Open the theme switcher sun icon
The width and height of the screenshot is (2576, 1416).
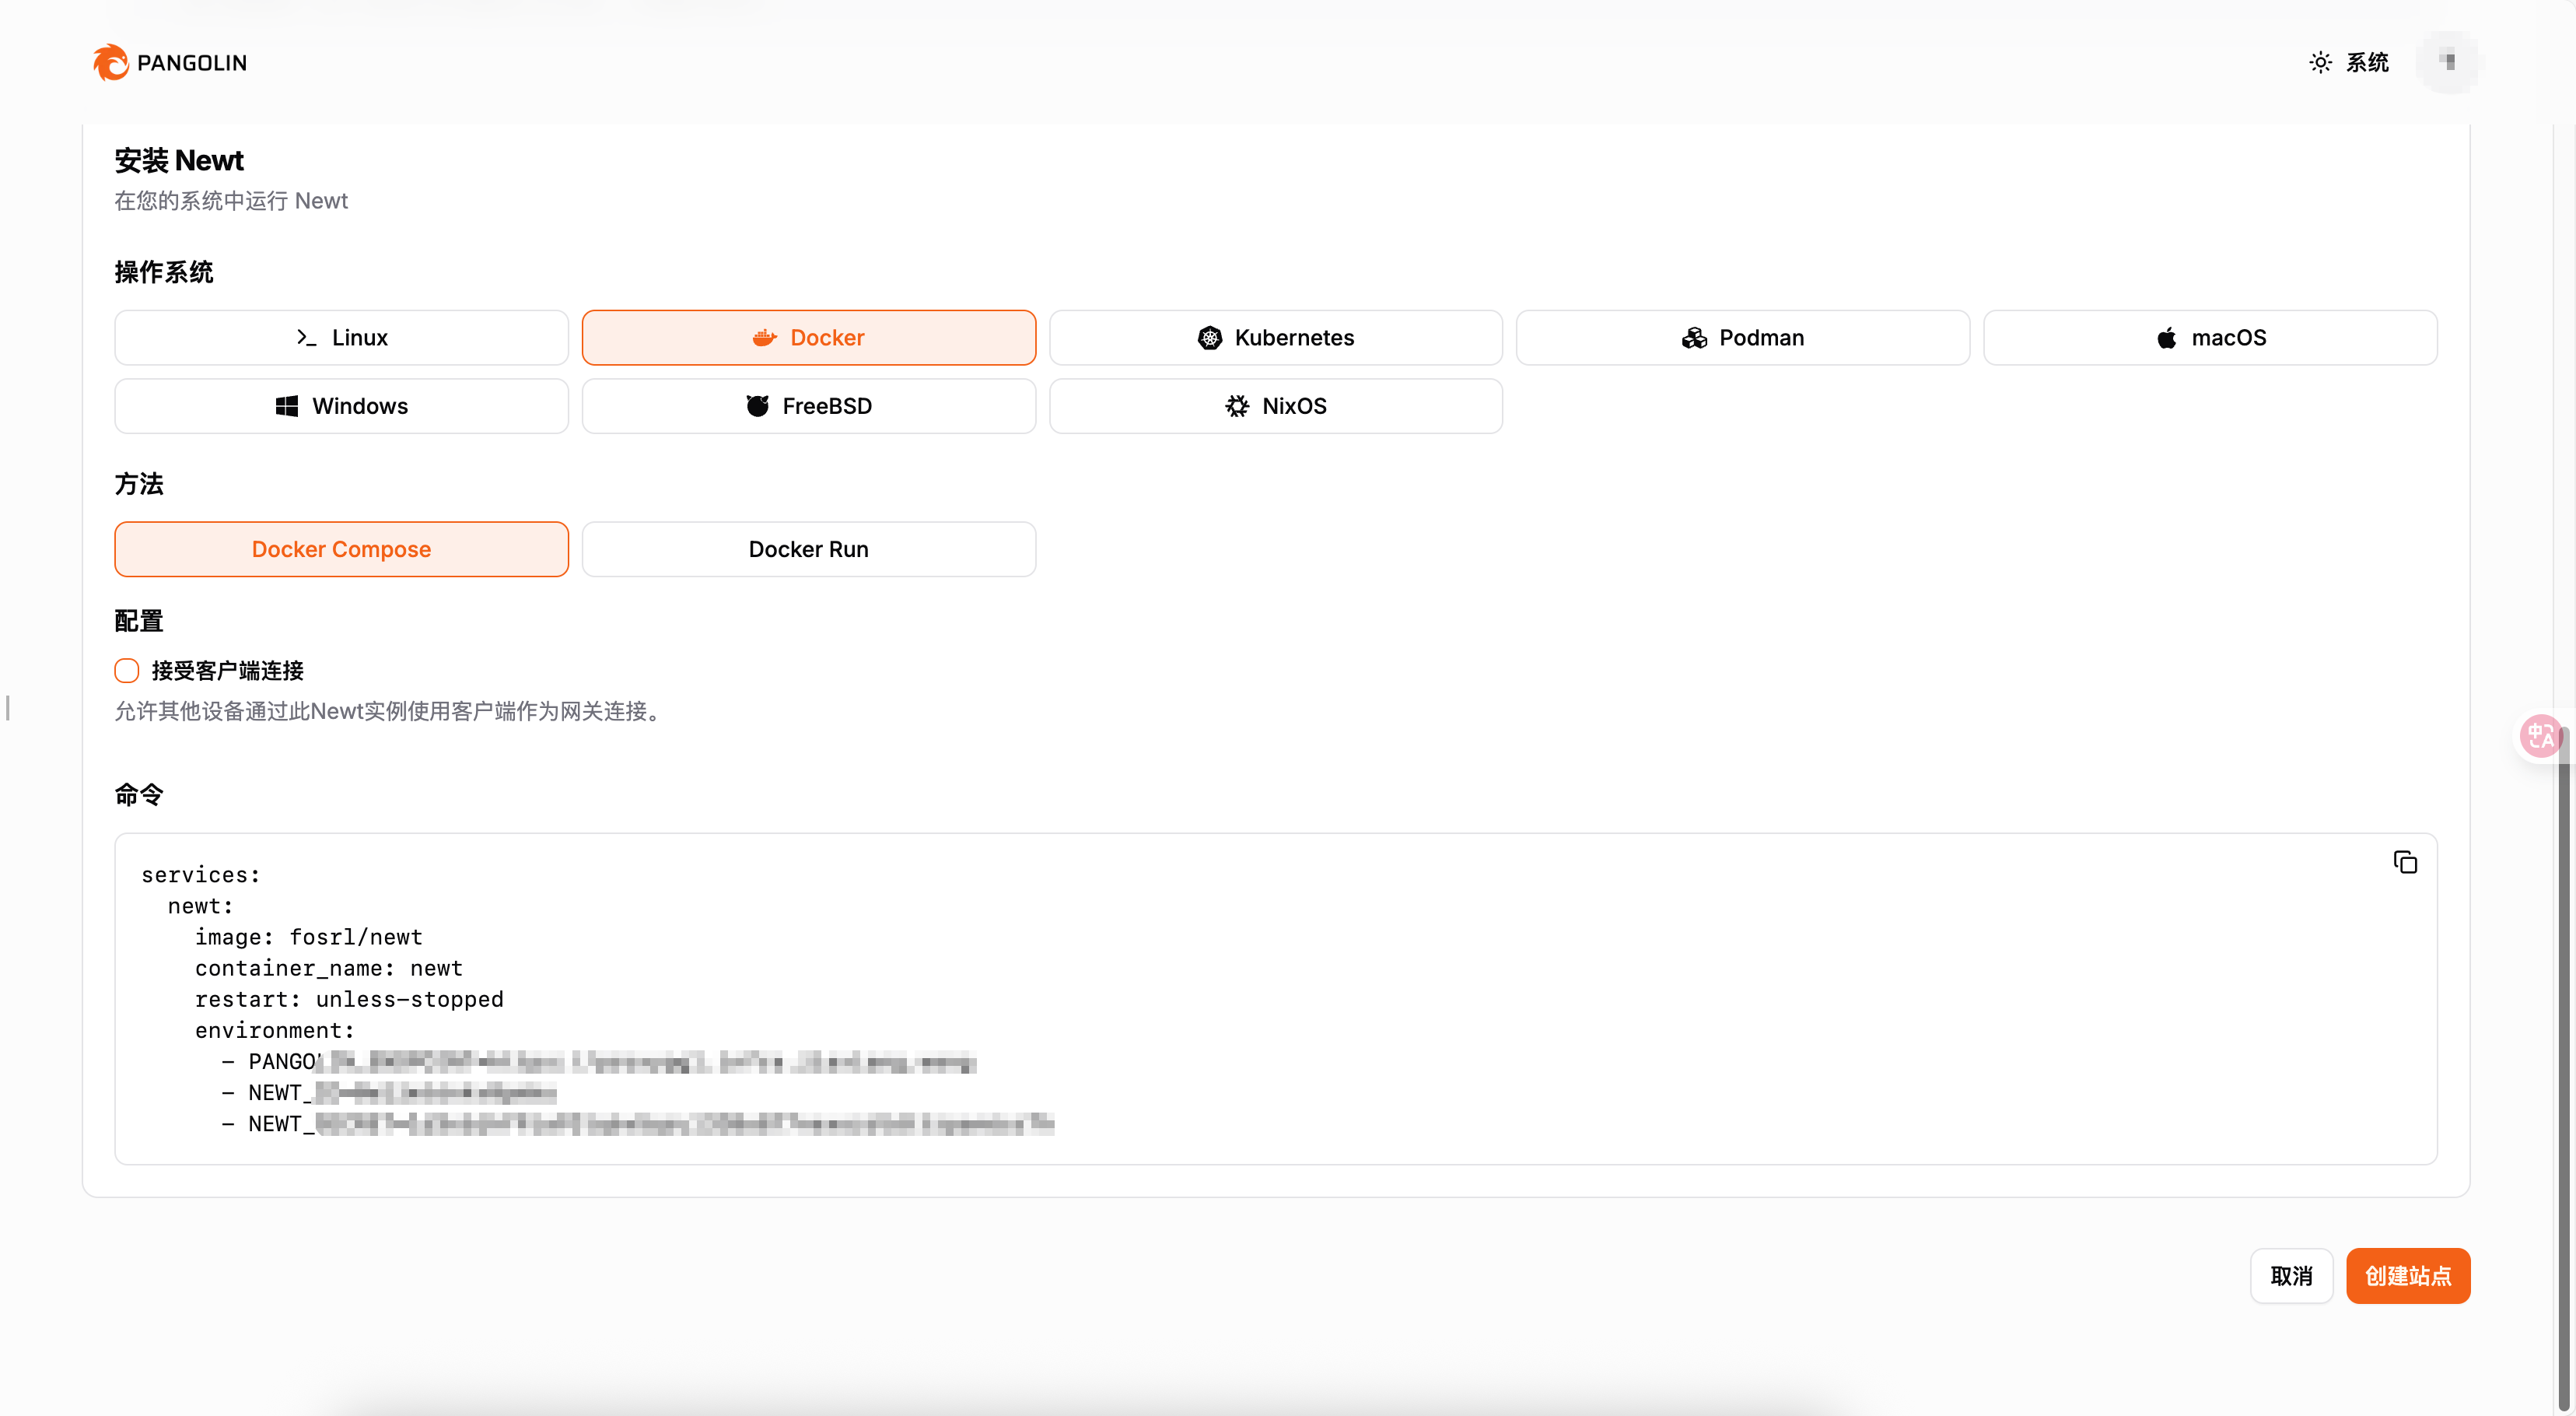click(2320, 62)
